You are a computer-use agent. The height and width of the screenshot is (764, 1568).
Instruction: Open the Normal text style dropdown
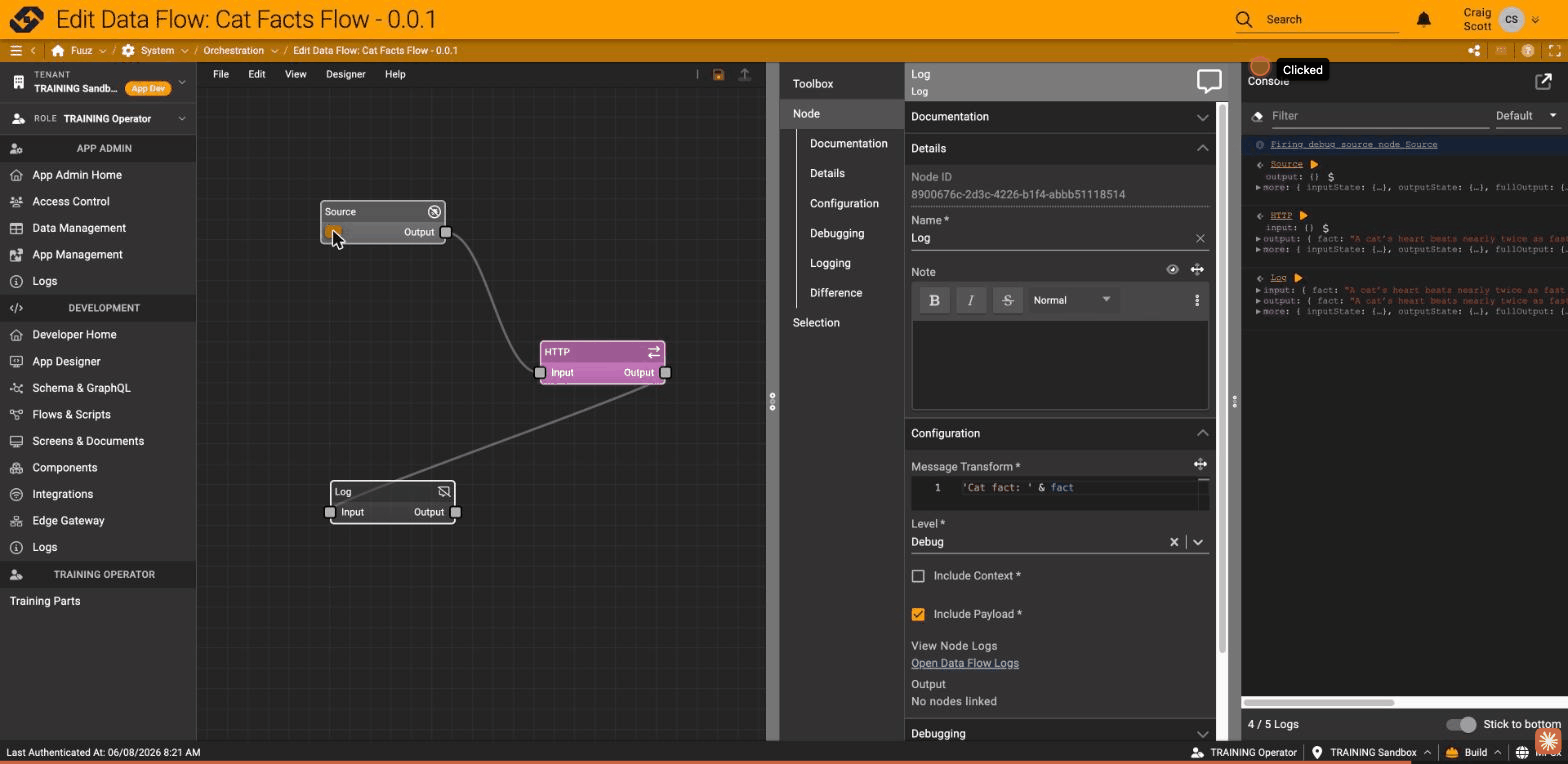click(1072, 300)
